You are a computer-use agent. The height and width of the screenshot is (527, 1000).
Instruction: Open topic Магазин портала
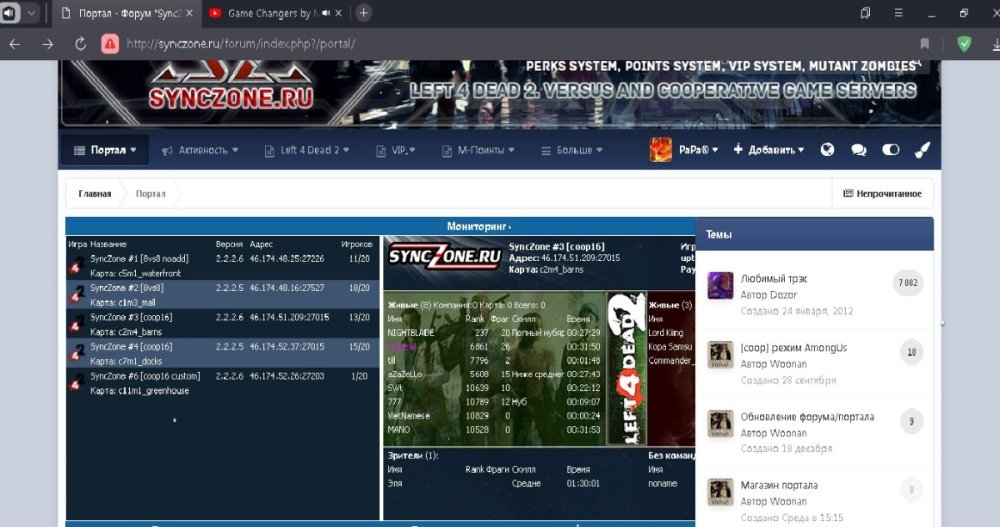click(779, 485)
